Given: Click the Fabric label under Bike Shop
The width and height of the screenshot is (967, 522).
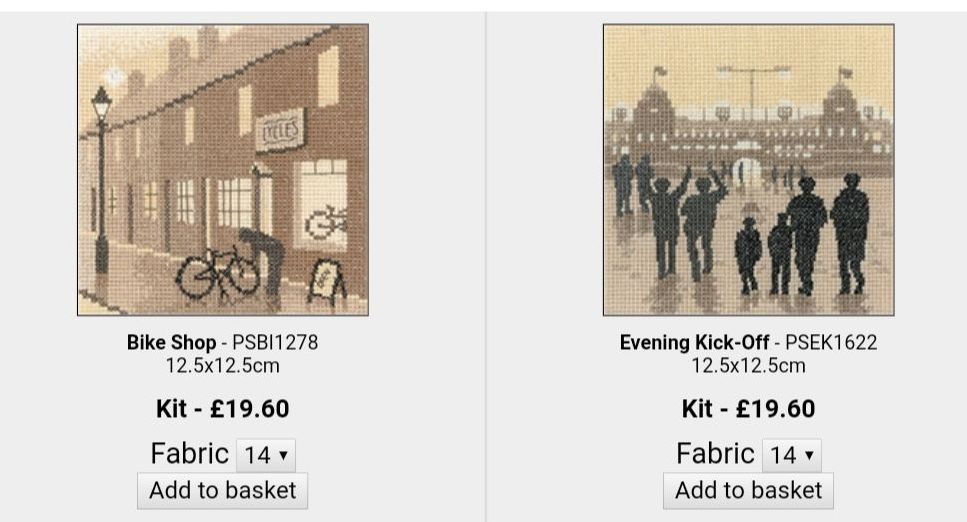Looking at the screenshot, I should tap(190, 454).
